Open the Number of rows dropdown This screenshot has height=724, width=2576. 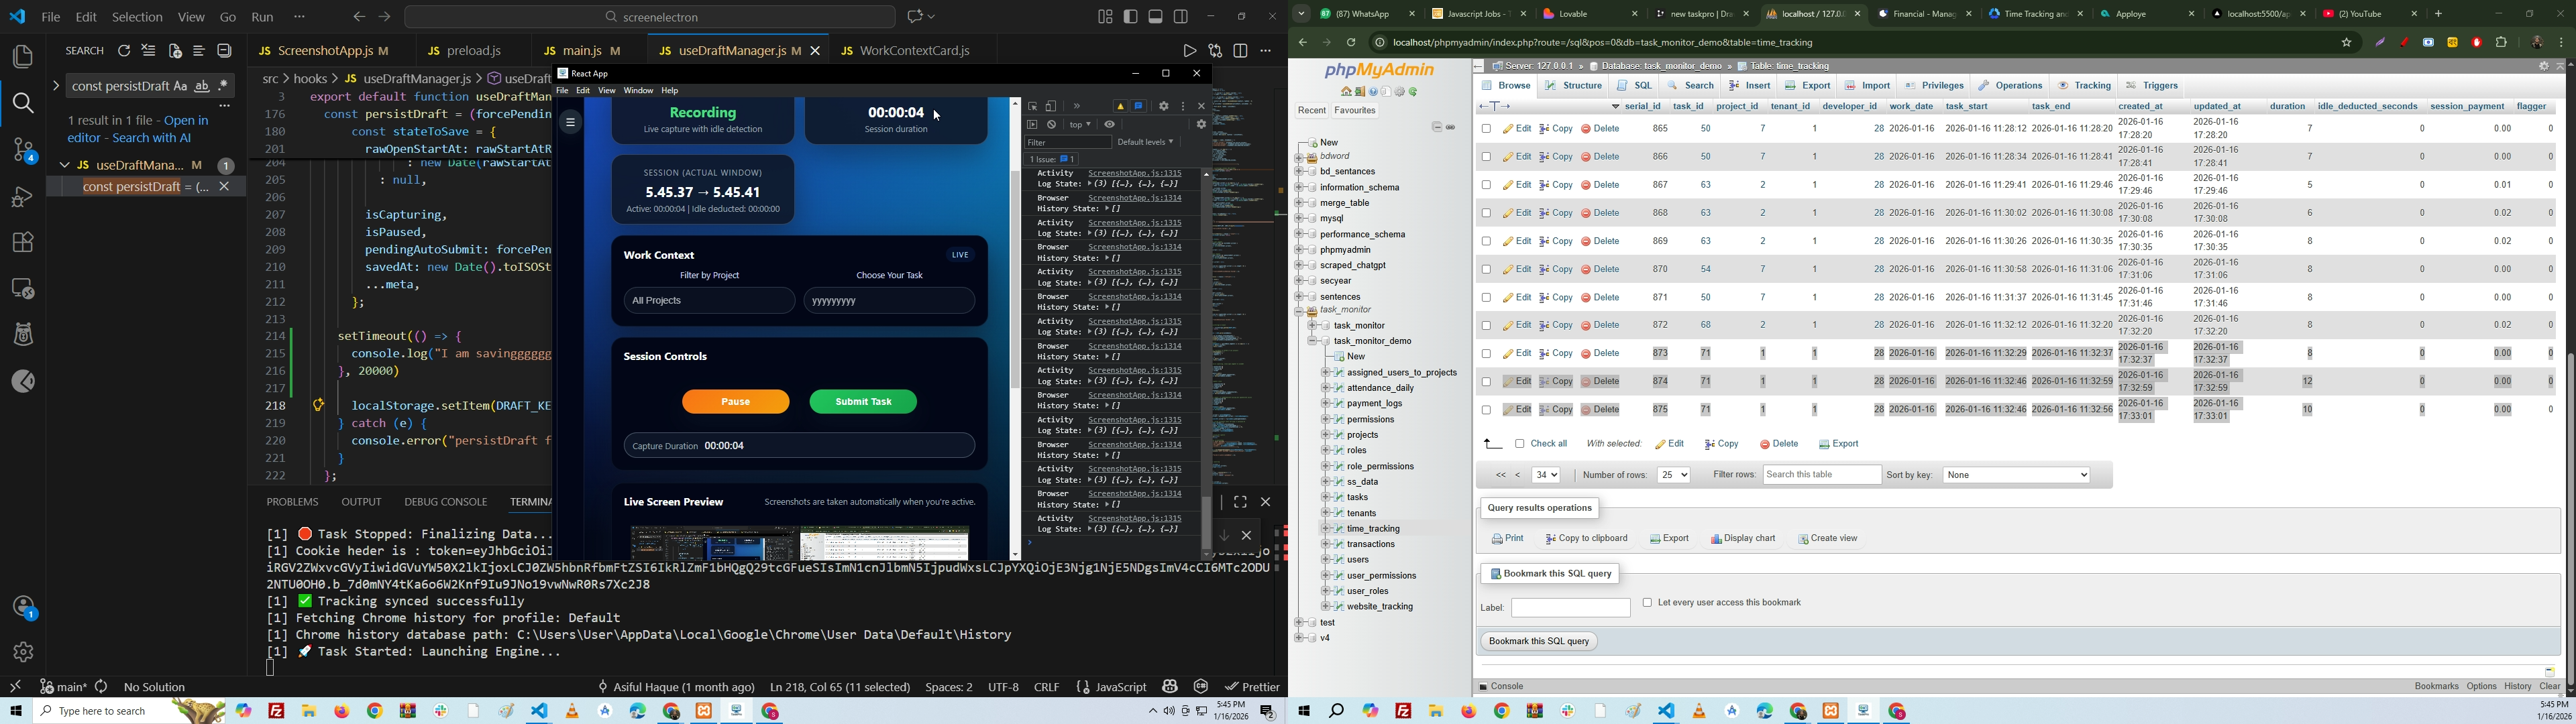pyautogui.click(x=1673, y=475)
